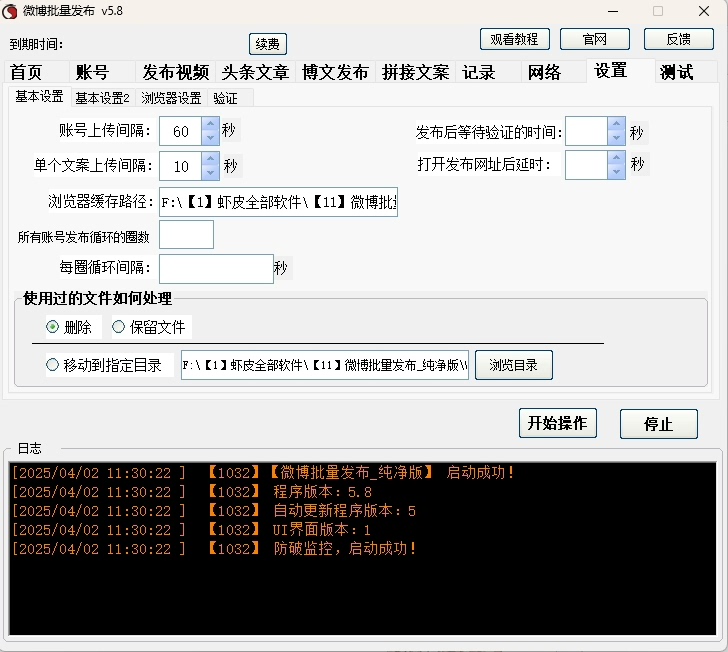Click the 停止 stop button
Viewport: 728px width, 652px height.
(658, 424)
